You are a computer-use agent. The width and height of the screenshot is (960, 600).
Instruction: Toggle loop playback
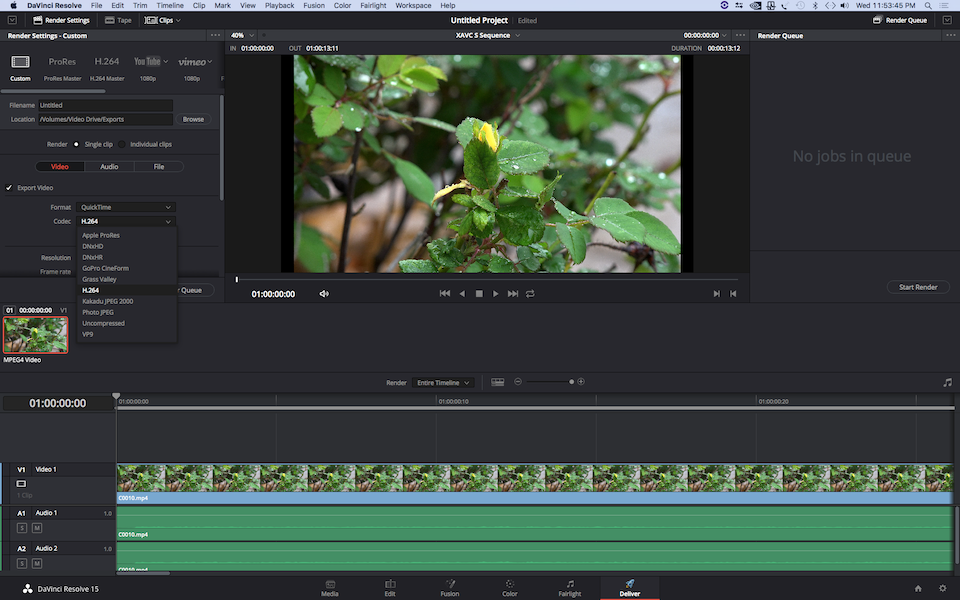click(530, 294)
